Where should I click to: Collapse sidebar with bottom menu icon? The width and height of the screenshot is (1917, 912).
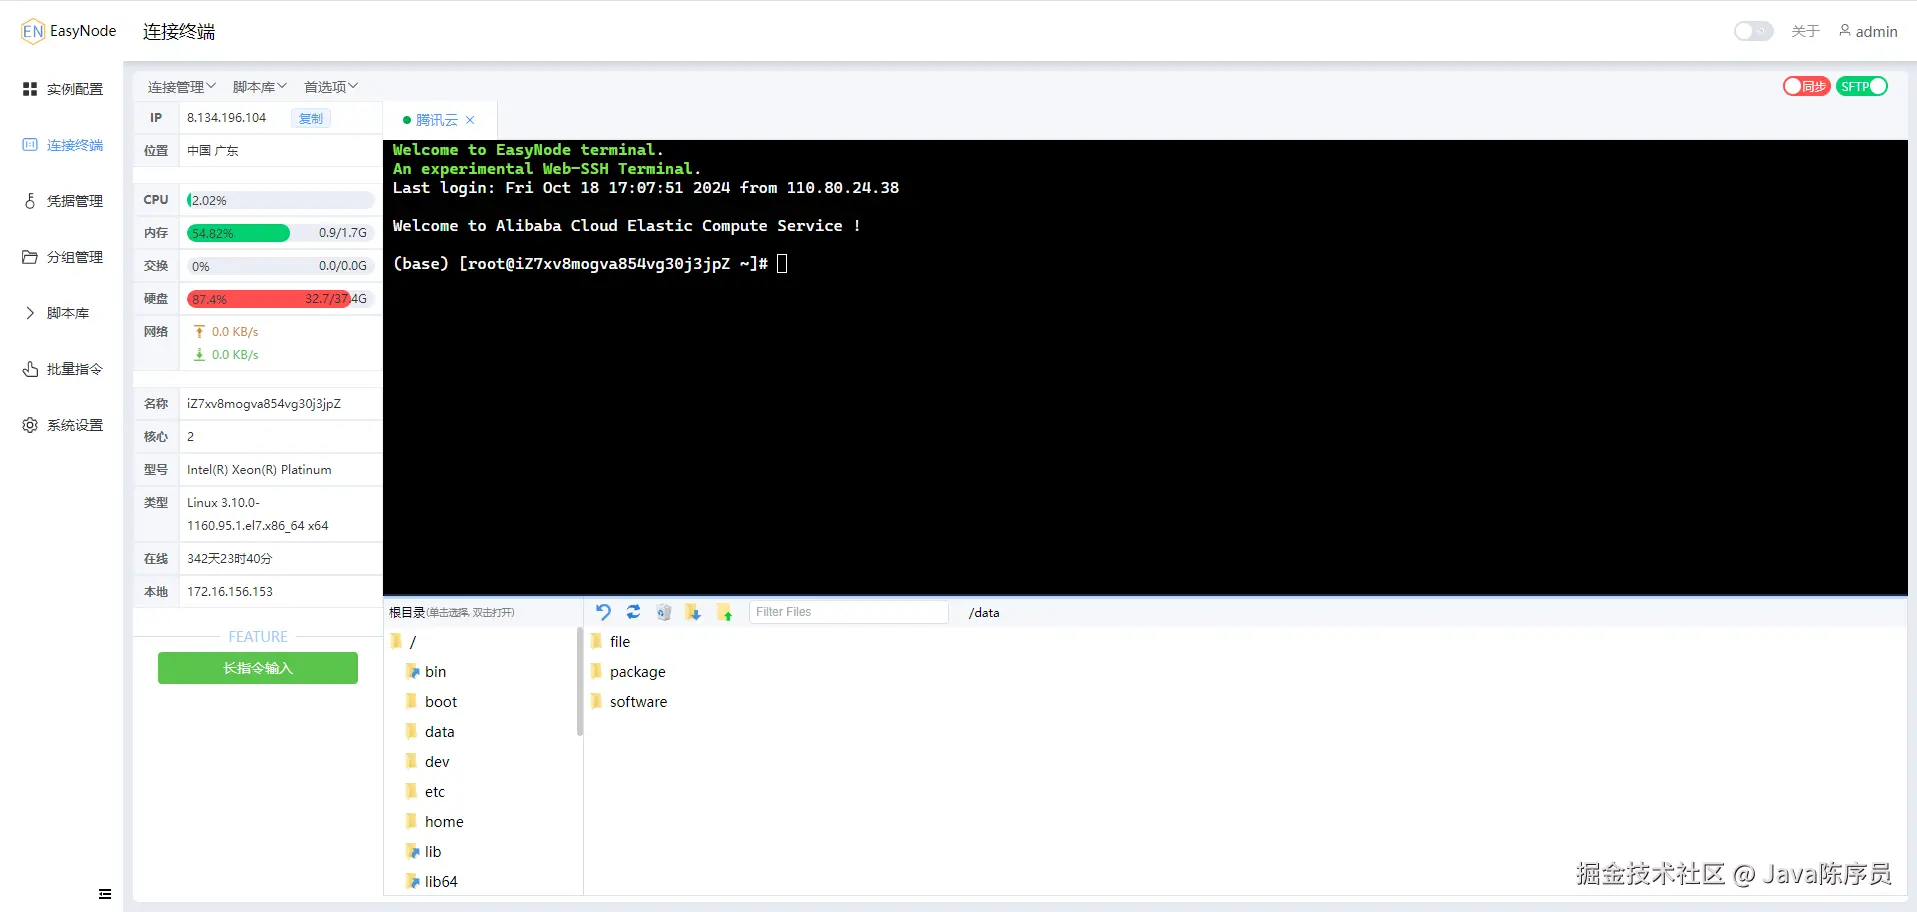pos(105,894)
